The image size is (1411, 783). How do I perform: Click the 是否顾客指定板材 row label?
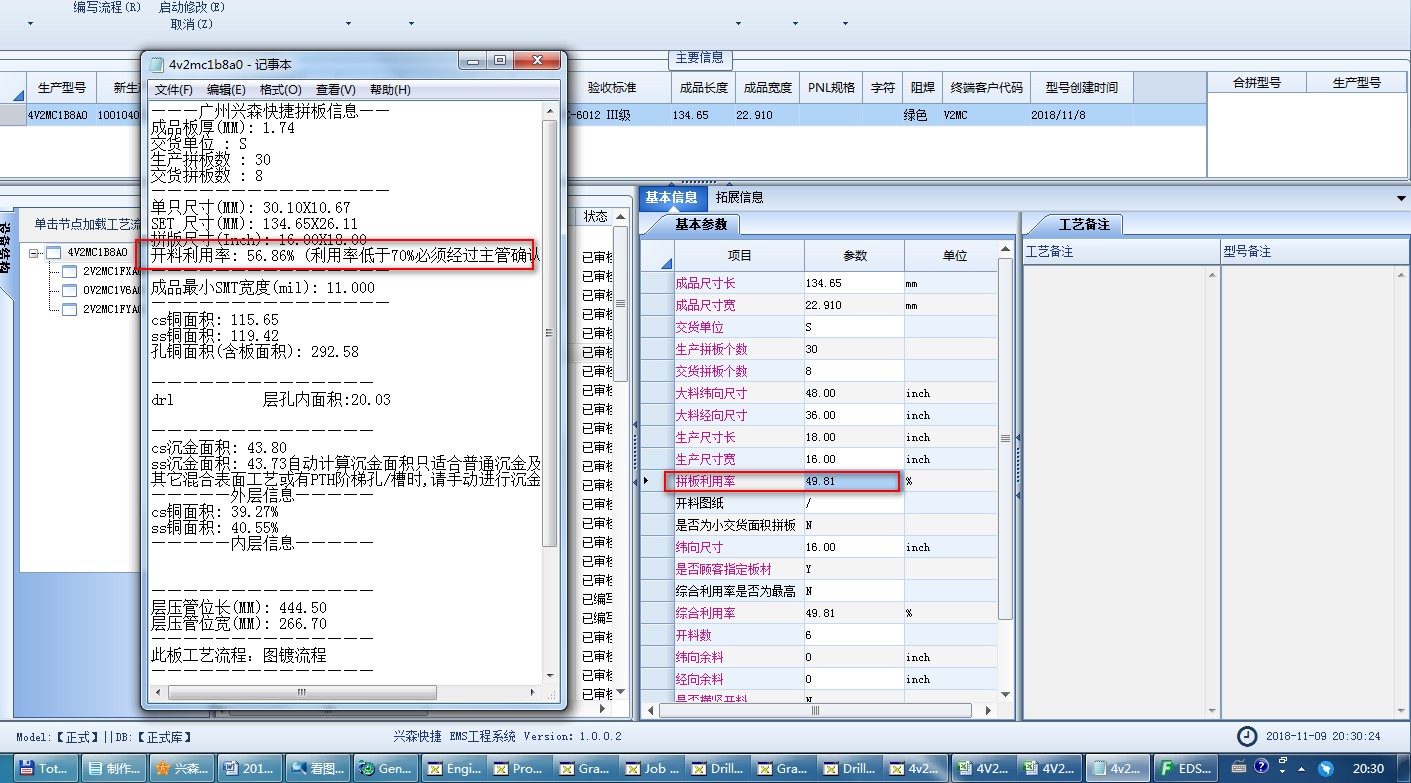point(738,569)
